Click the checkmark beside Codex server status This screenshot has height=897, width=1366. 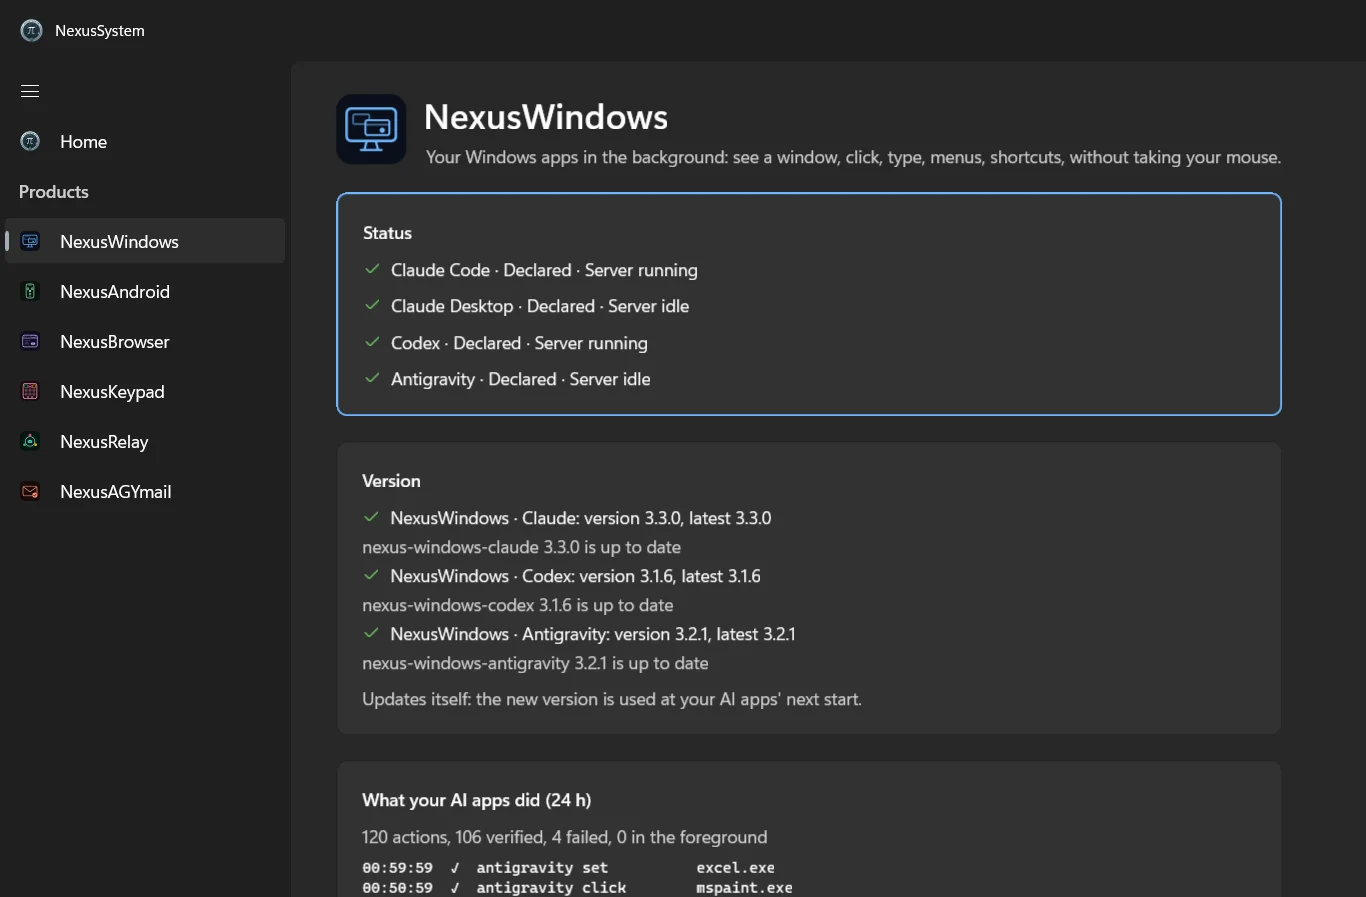372,342
